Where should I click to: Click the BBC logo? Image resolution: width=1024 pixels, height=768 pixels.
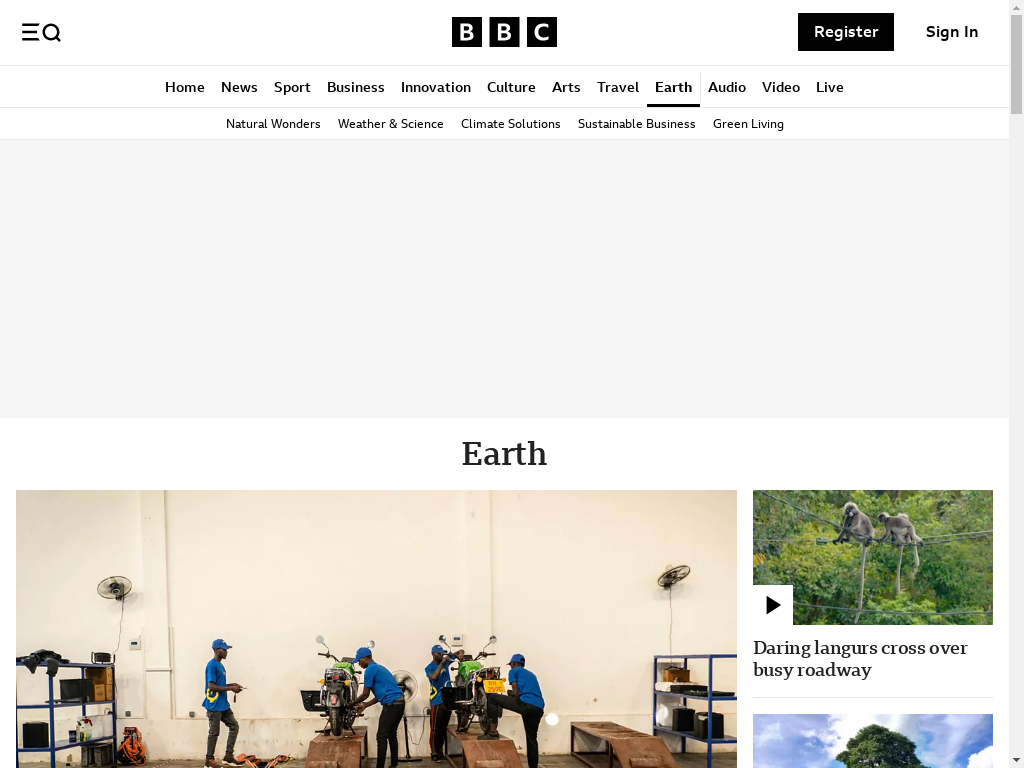(504, 32)
